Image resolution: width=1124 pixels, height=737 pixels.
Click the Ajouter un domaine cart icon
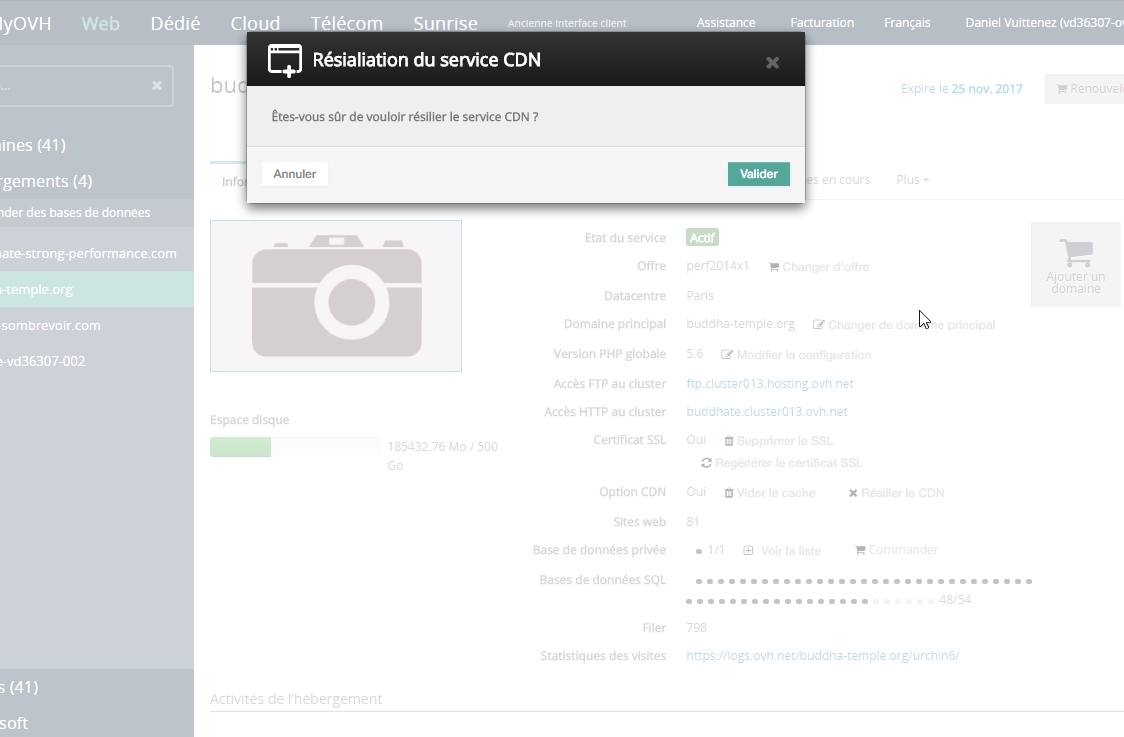1075,252
